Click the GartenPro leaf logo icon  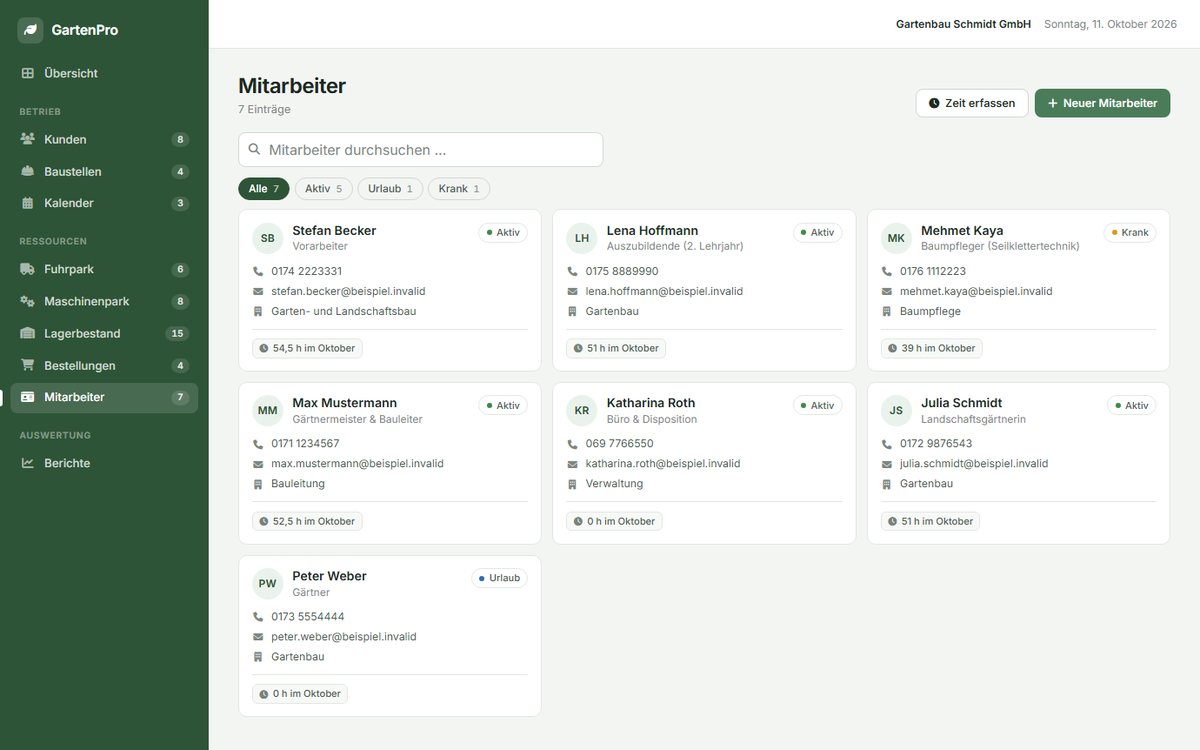[x=30, y=30]
